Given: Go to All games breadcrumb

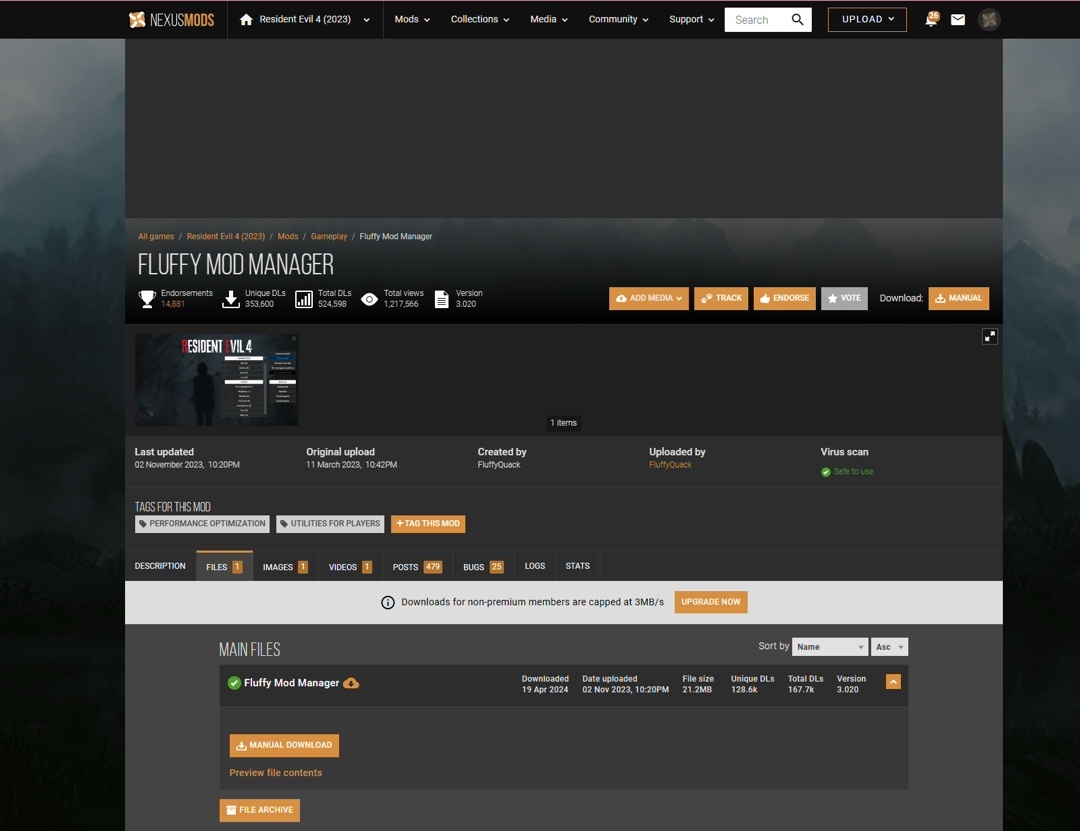Looking at the screenshot, I should pyautogui.click(x=156, y=236).
